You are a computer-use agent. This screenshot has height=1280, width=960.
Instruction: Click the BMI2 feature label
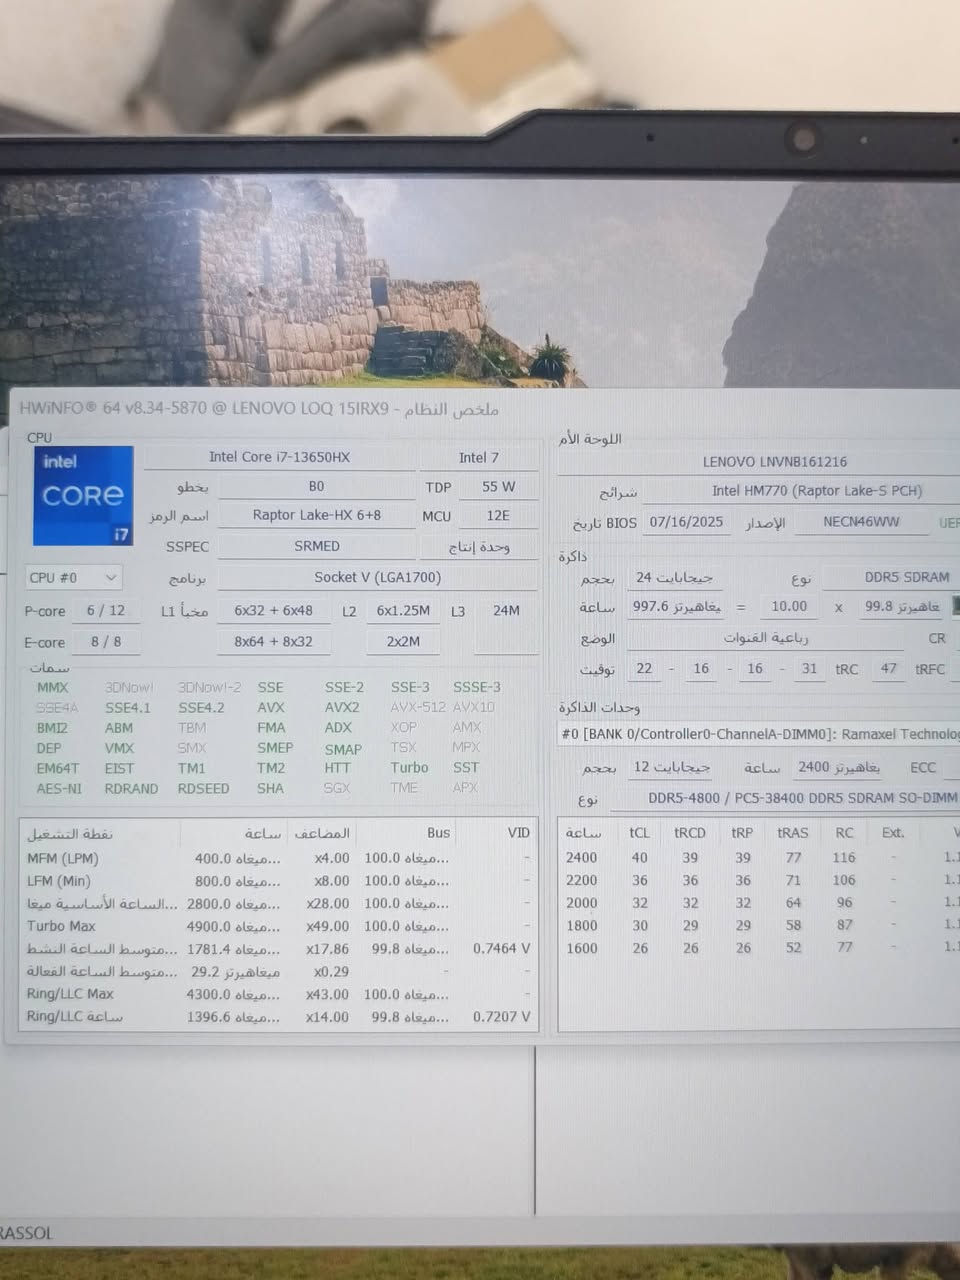point(52,728)
